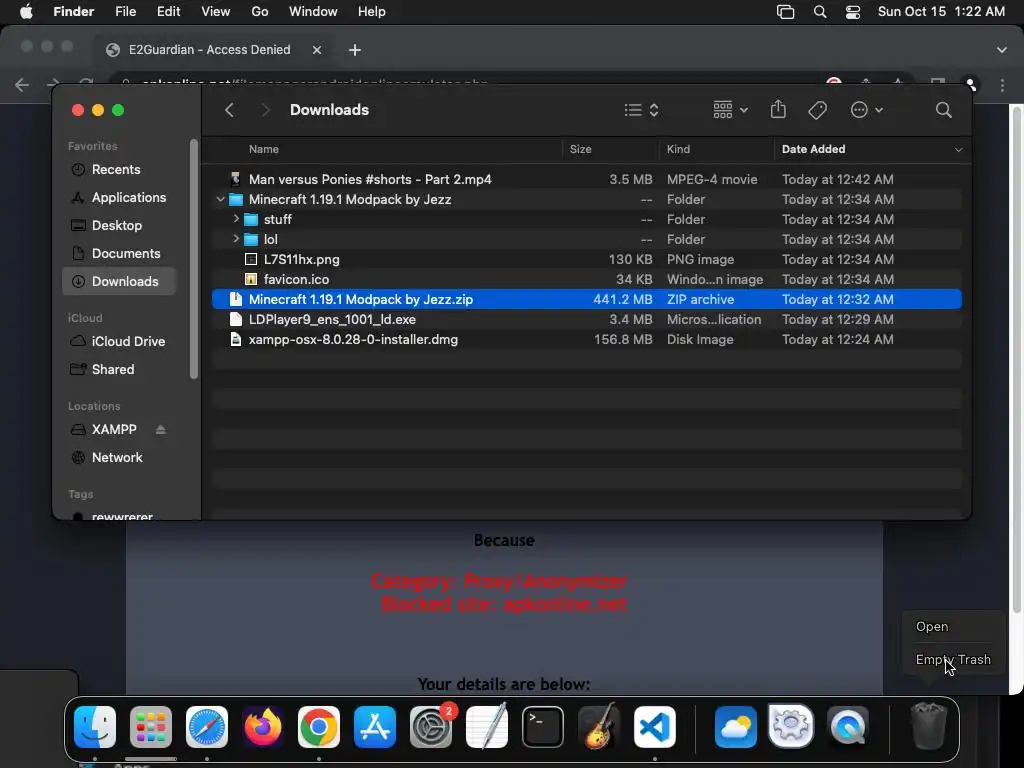Go back in Finder window
This screenshot has height=768, width=1024.
(x=229, y=110)
